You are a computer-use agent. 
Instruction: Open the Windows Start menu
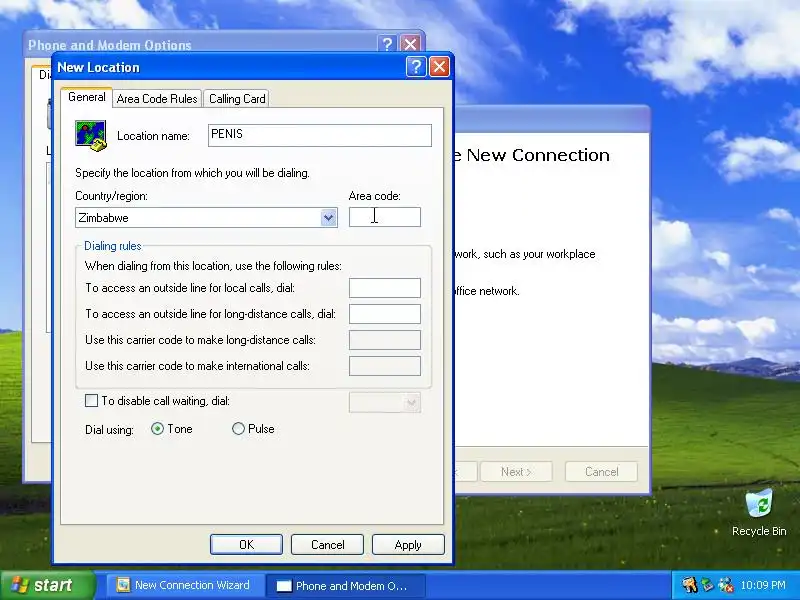(x=47, y=585)
